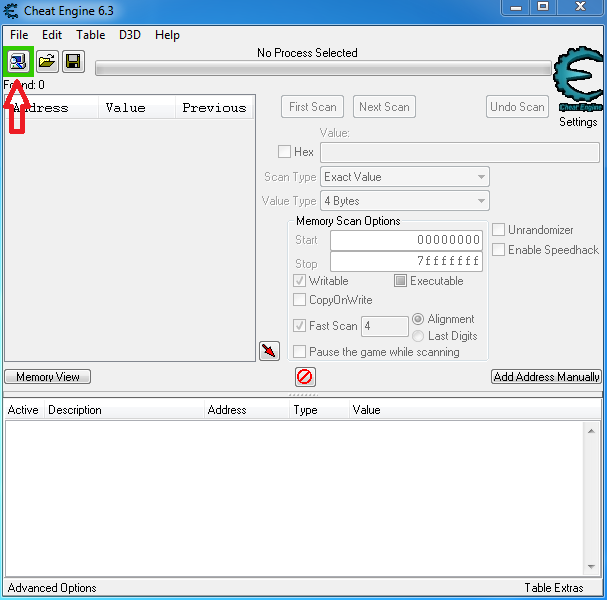Click the Settings label
The width and height of the screenshot is (607, 600).
pos(578,122)
